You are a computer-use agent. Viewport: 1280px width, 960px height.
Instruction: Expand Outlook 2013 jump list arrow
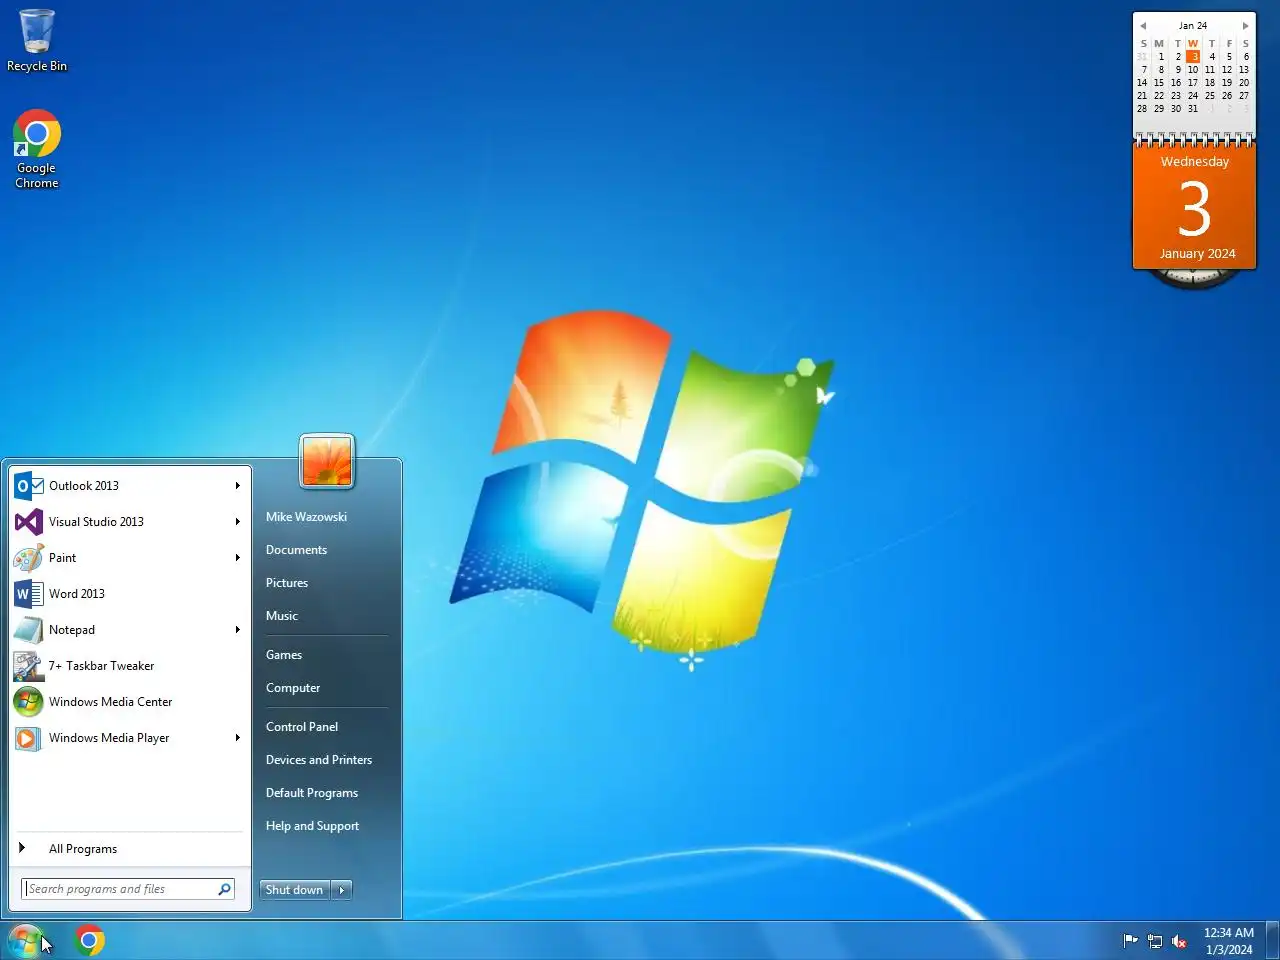tap(238, 486)
